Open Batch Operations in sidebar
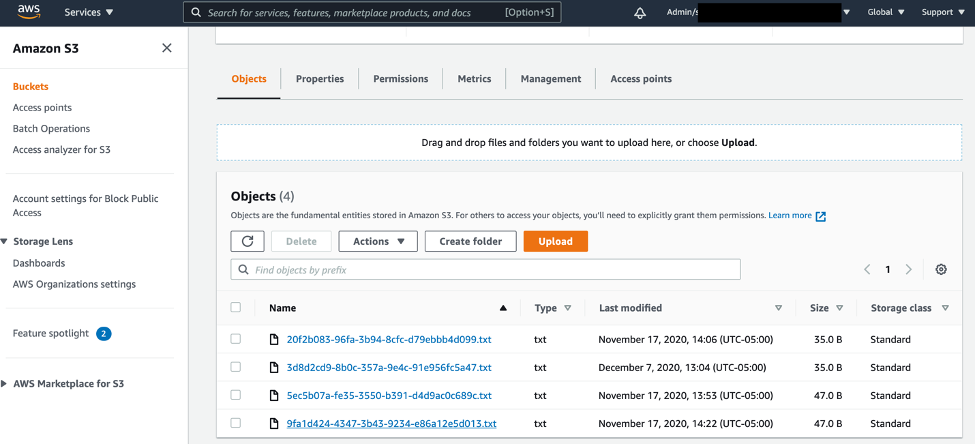The width and height of the screenshot is (977, 445). (x=51, y=129)
